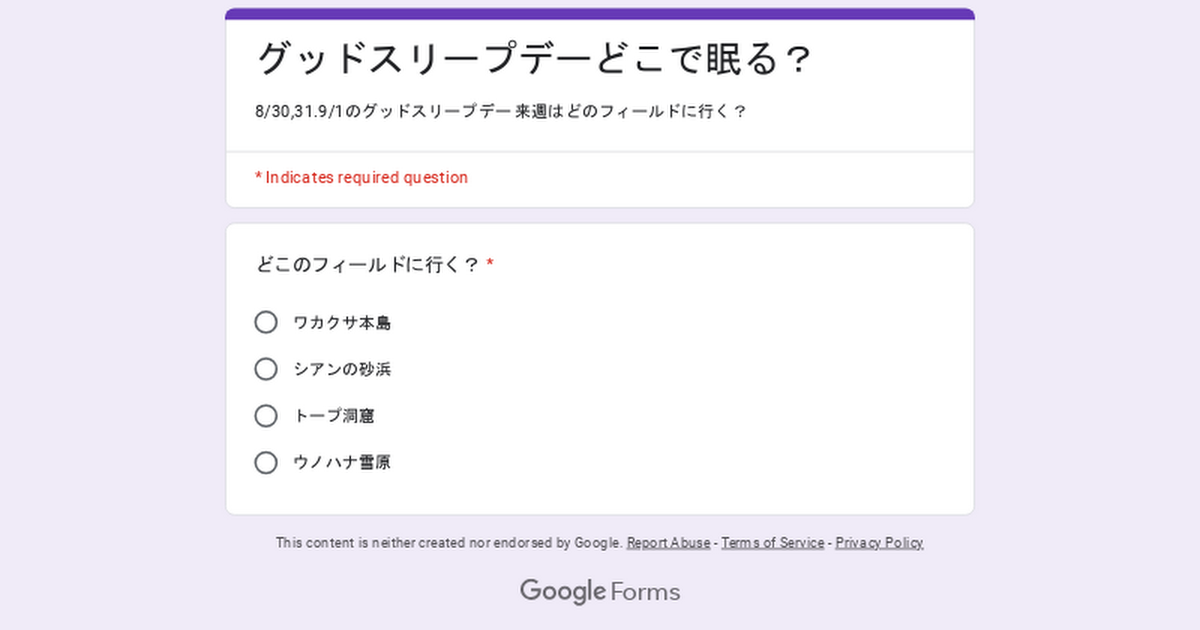Open the Terms of Service link
The image size is (1200, 630).
tap(773, 543)
